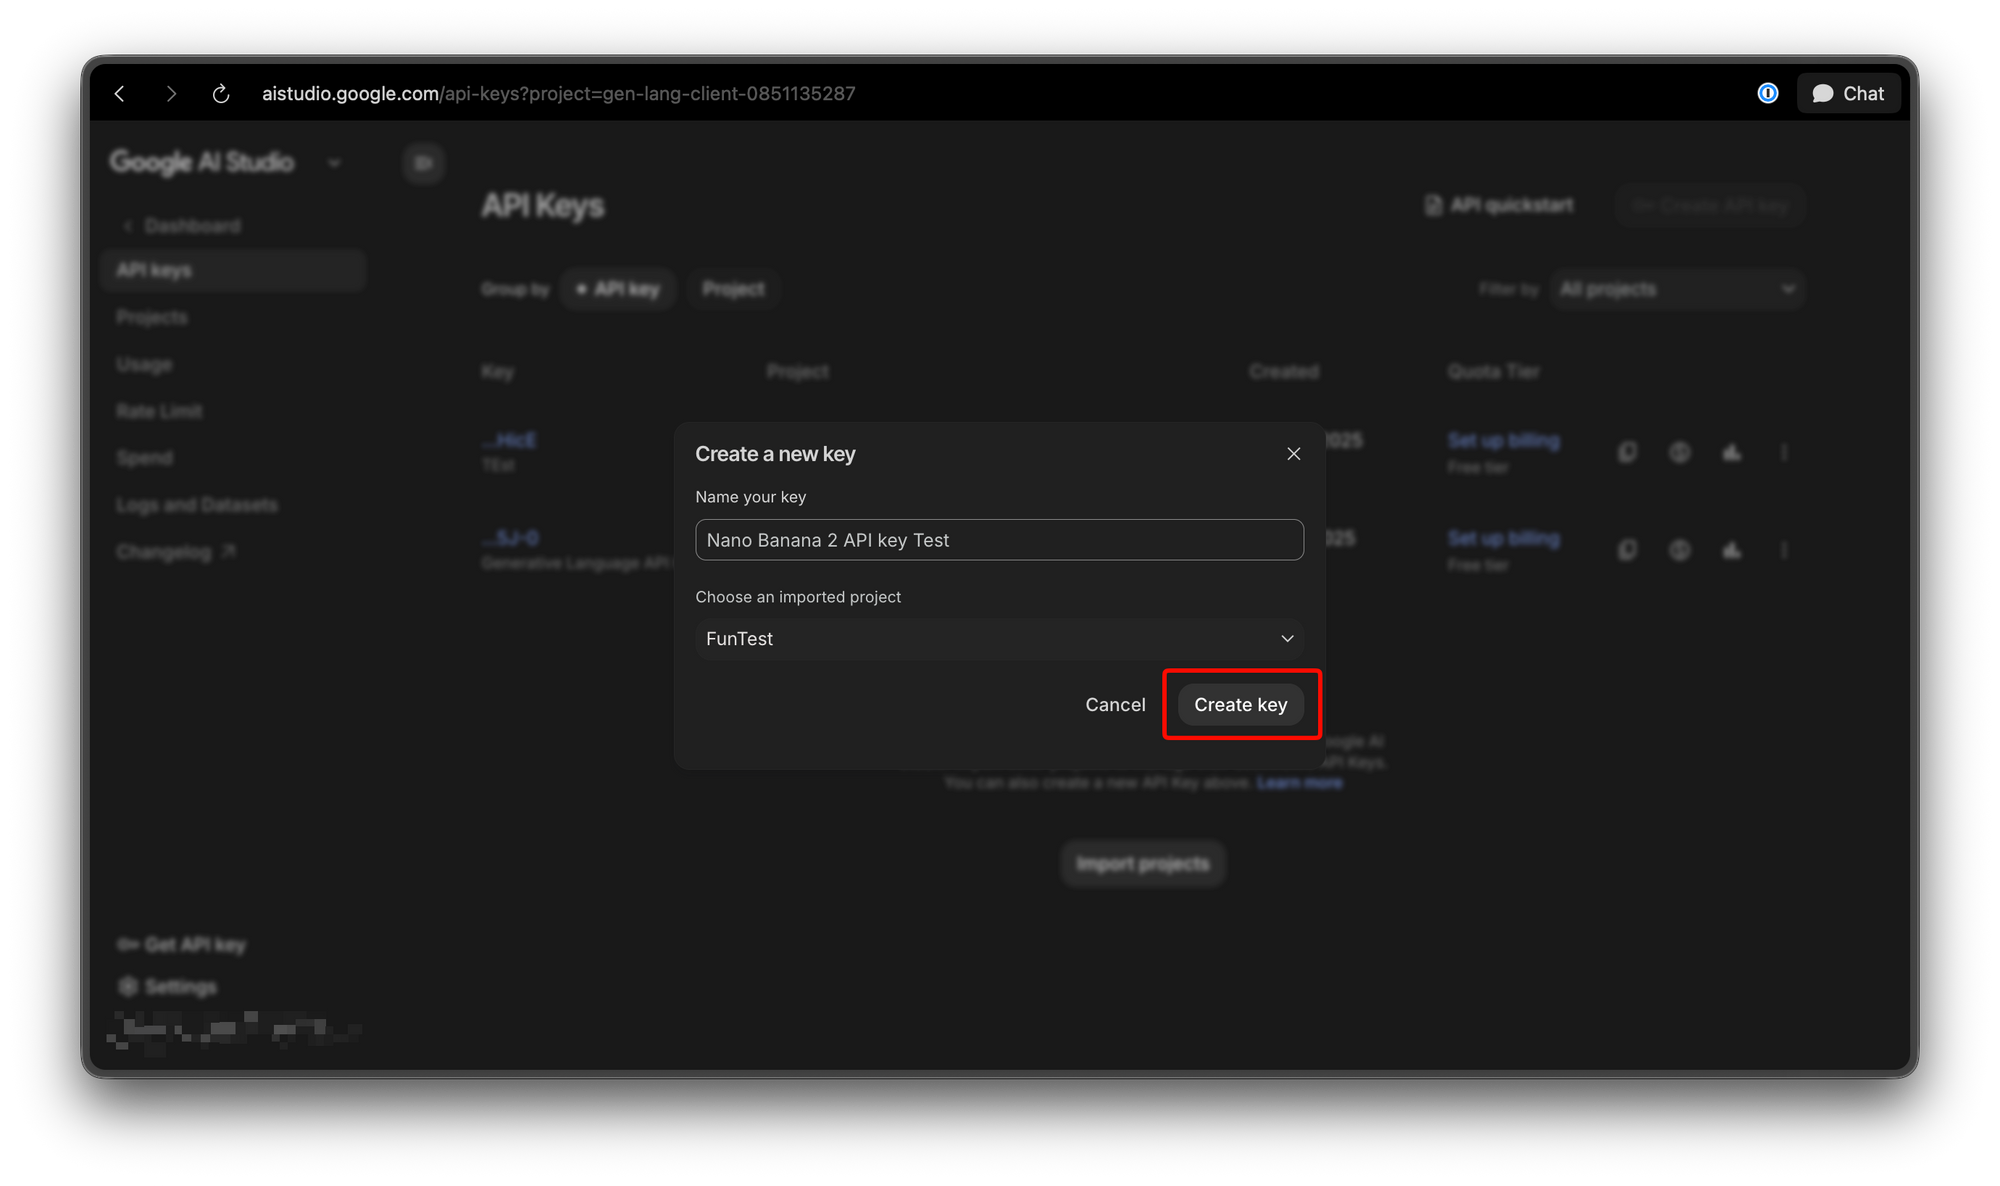Click Get API key in the sidebar
The image size is (2000, 1186).
[x=181, y=944]
